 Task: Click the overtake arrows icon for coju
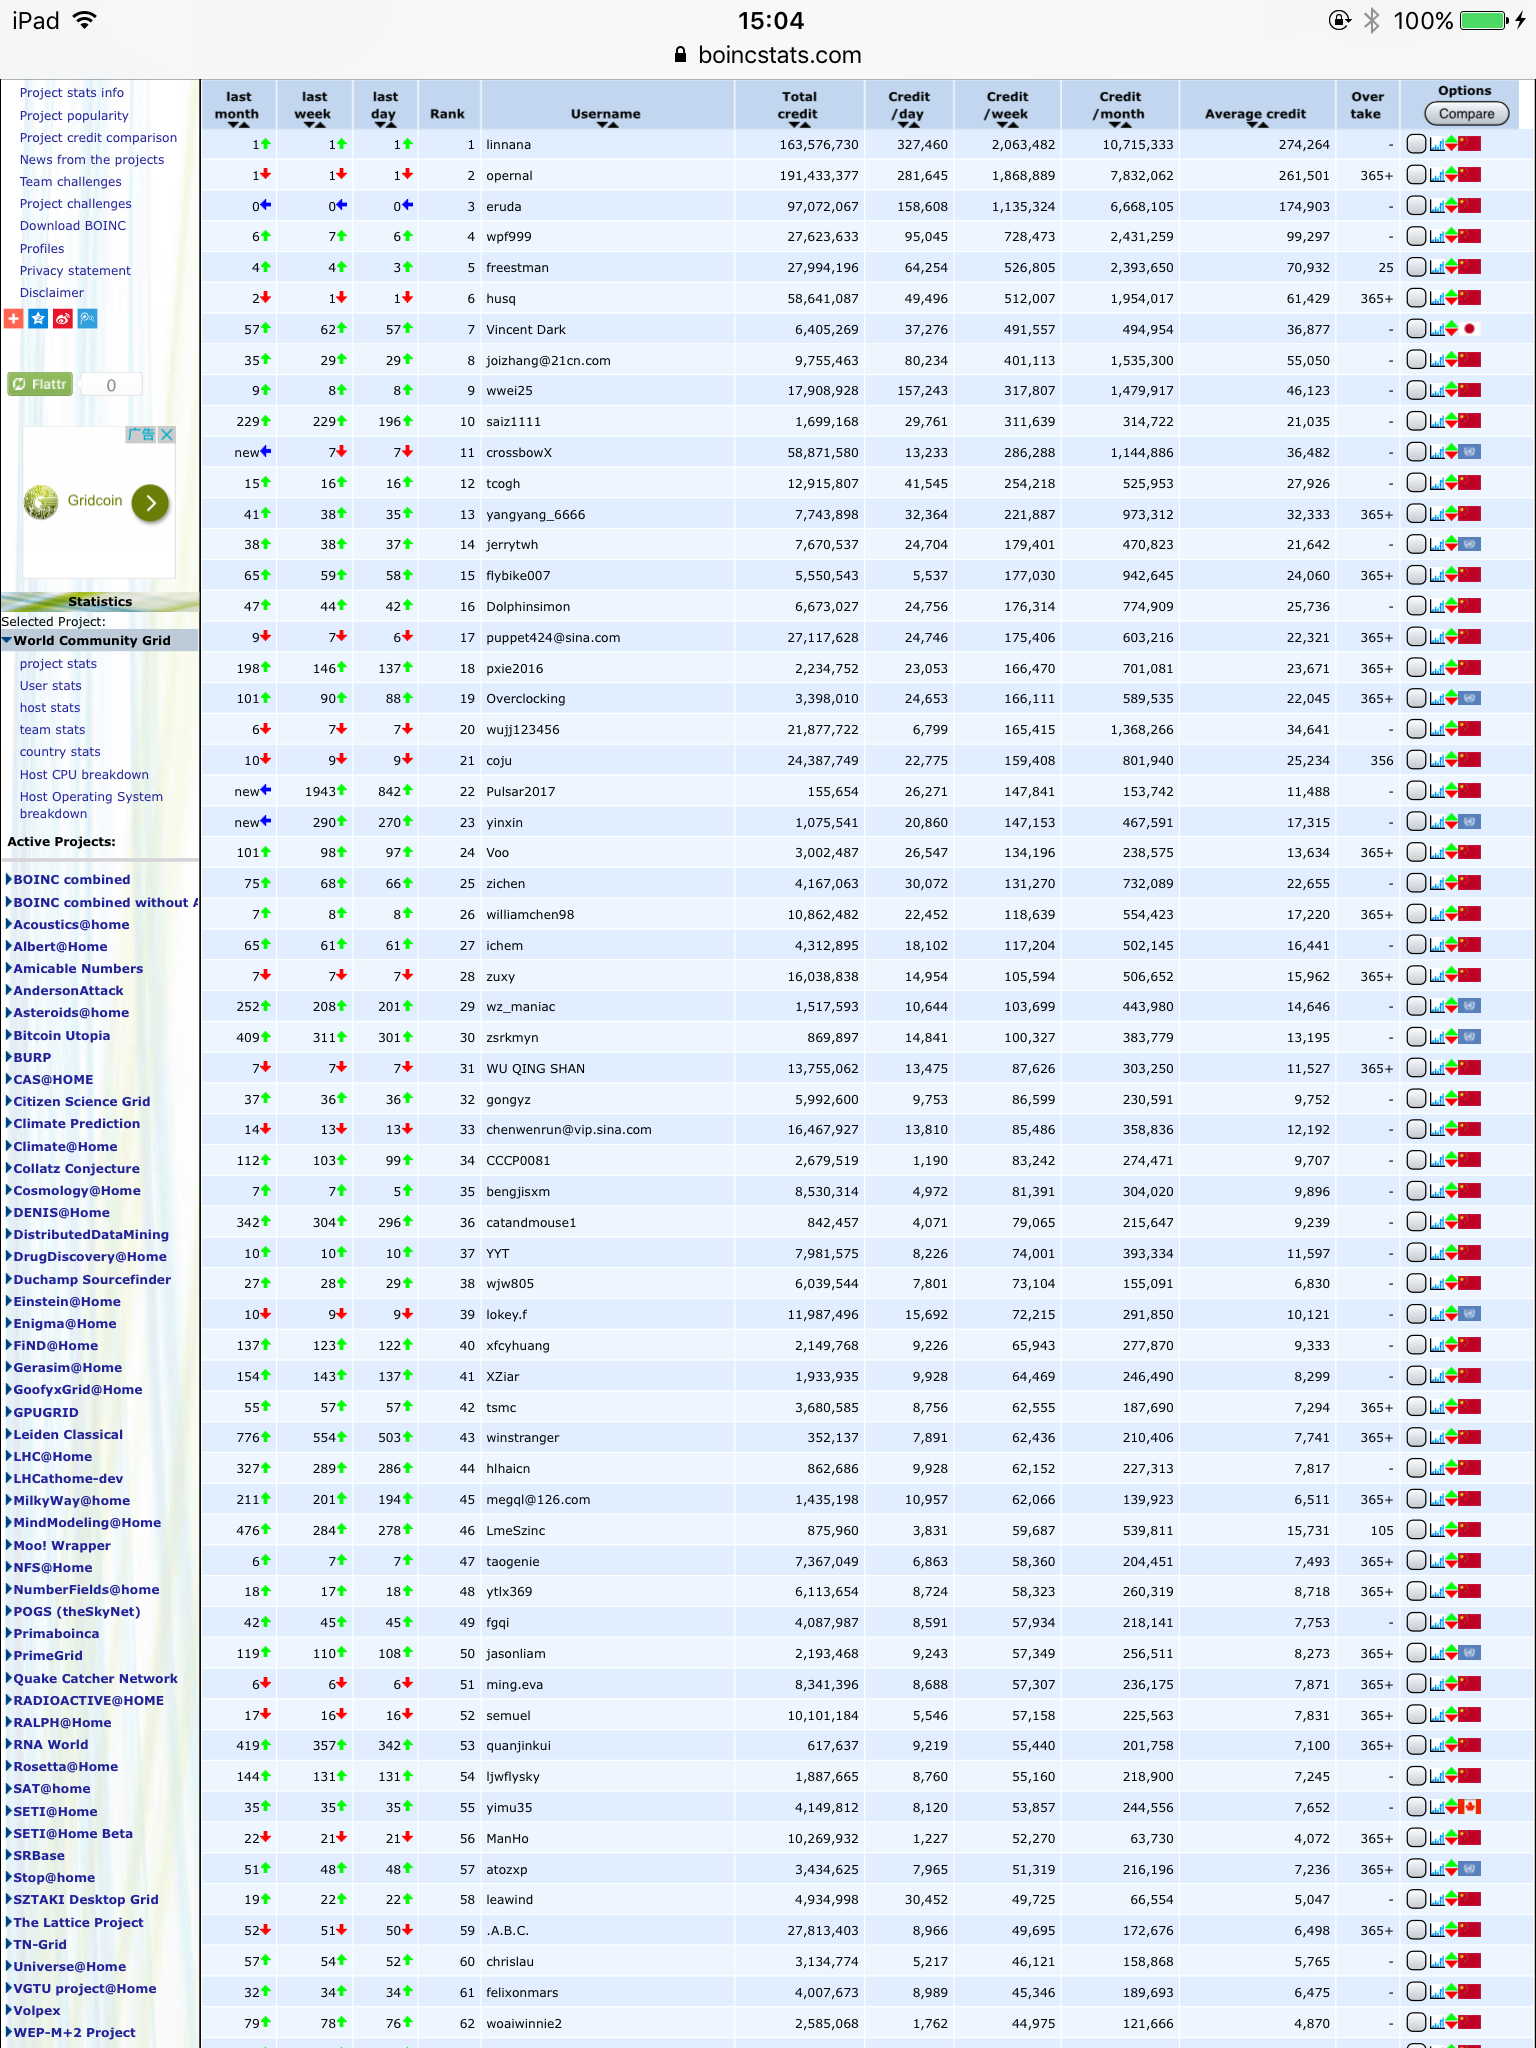click(x=1450, y=761)
